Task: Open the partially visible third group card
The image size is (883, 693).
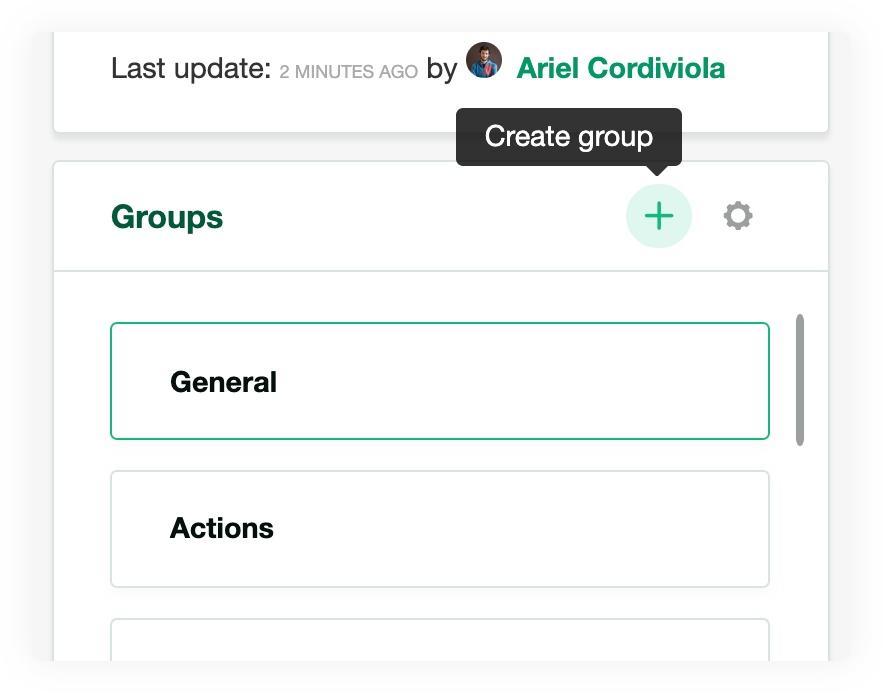Action: point(440,640)
